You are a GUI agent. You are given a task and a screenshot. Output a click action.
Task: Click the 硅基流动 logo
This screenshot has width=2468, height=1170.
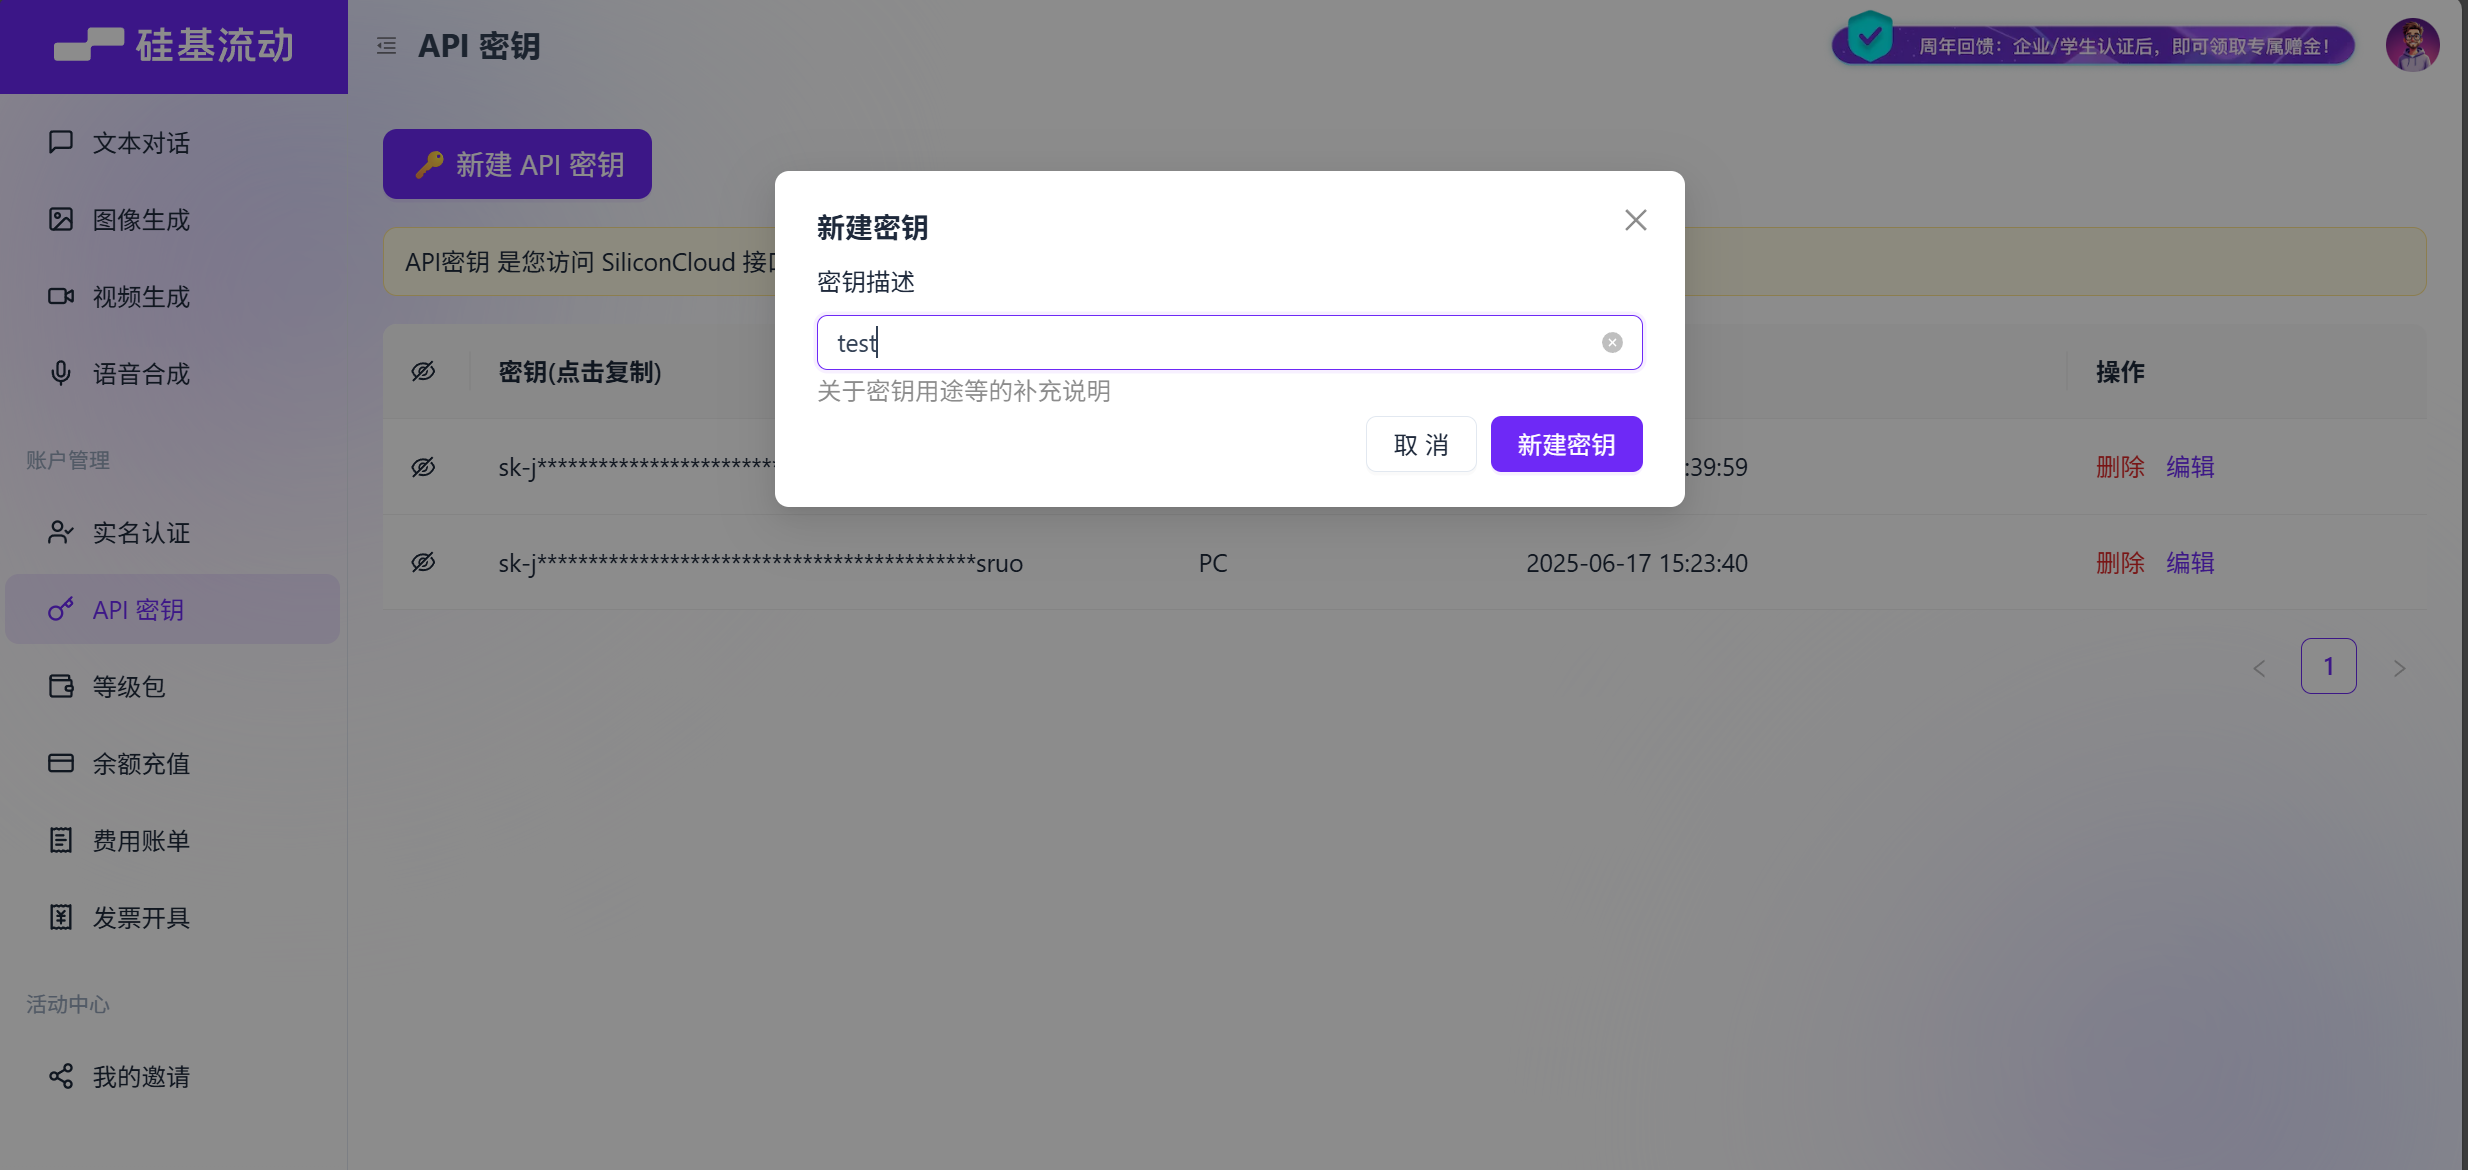tap(172, 45)
